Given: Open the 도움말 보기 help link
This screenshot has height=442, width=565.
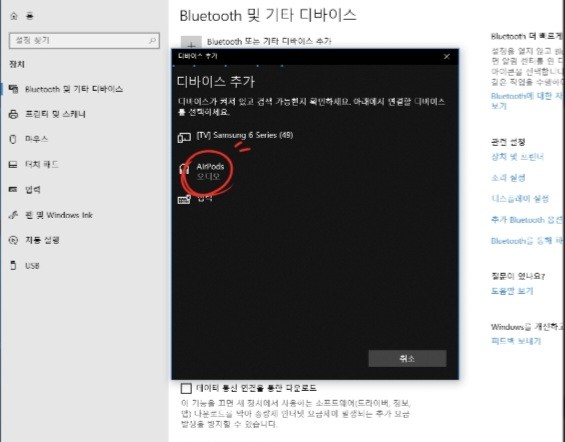Looking at the screenshot, I should [x=512, y=291].
